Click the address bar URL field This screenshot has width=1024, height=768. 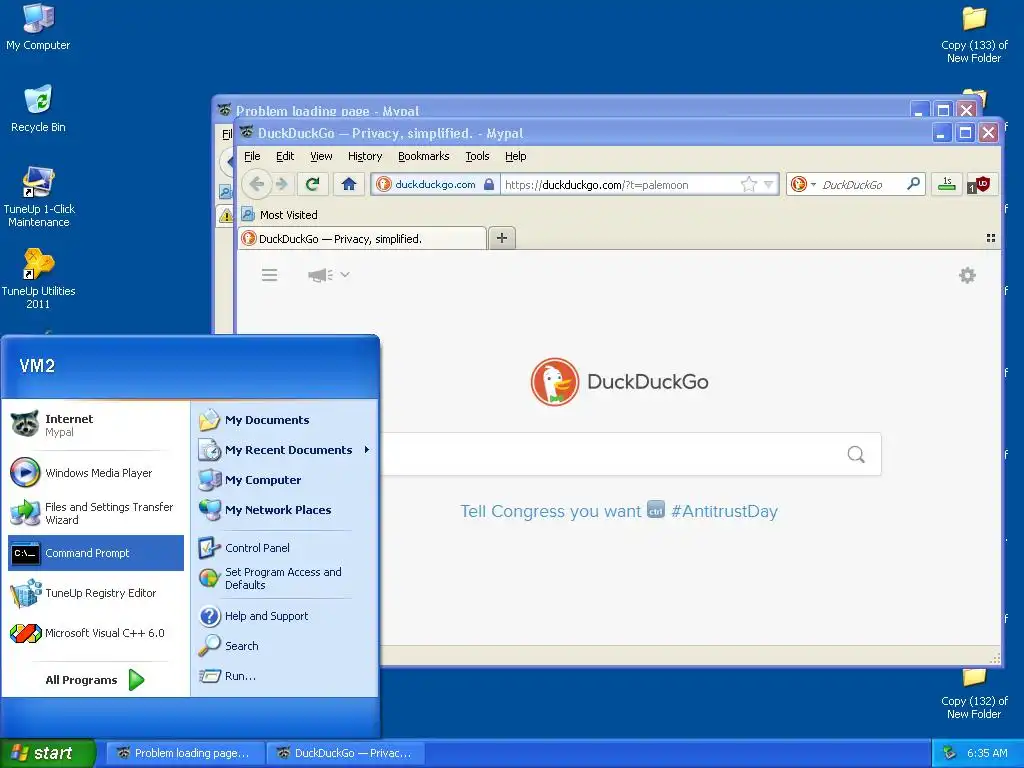[x=620, y=185]
